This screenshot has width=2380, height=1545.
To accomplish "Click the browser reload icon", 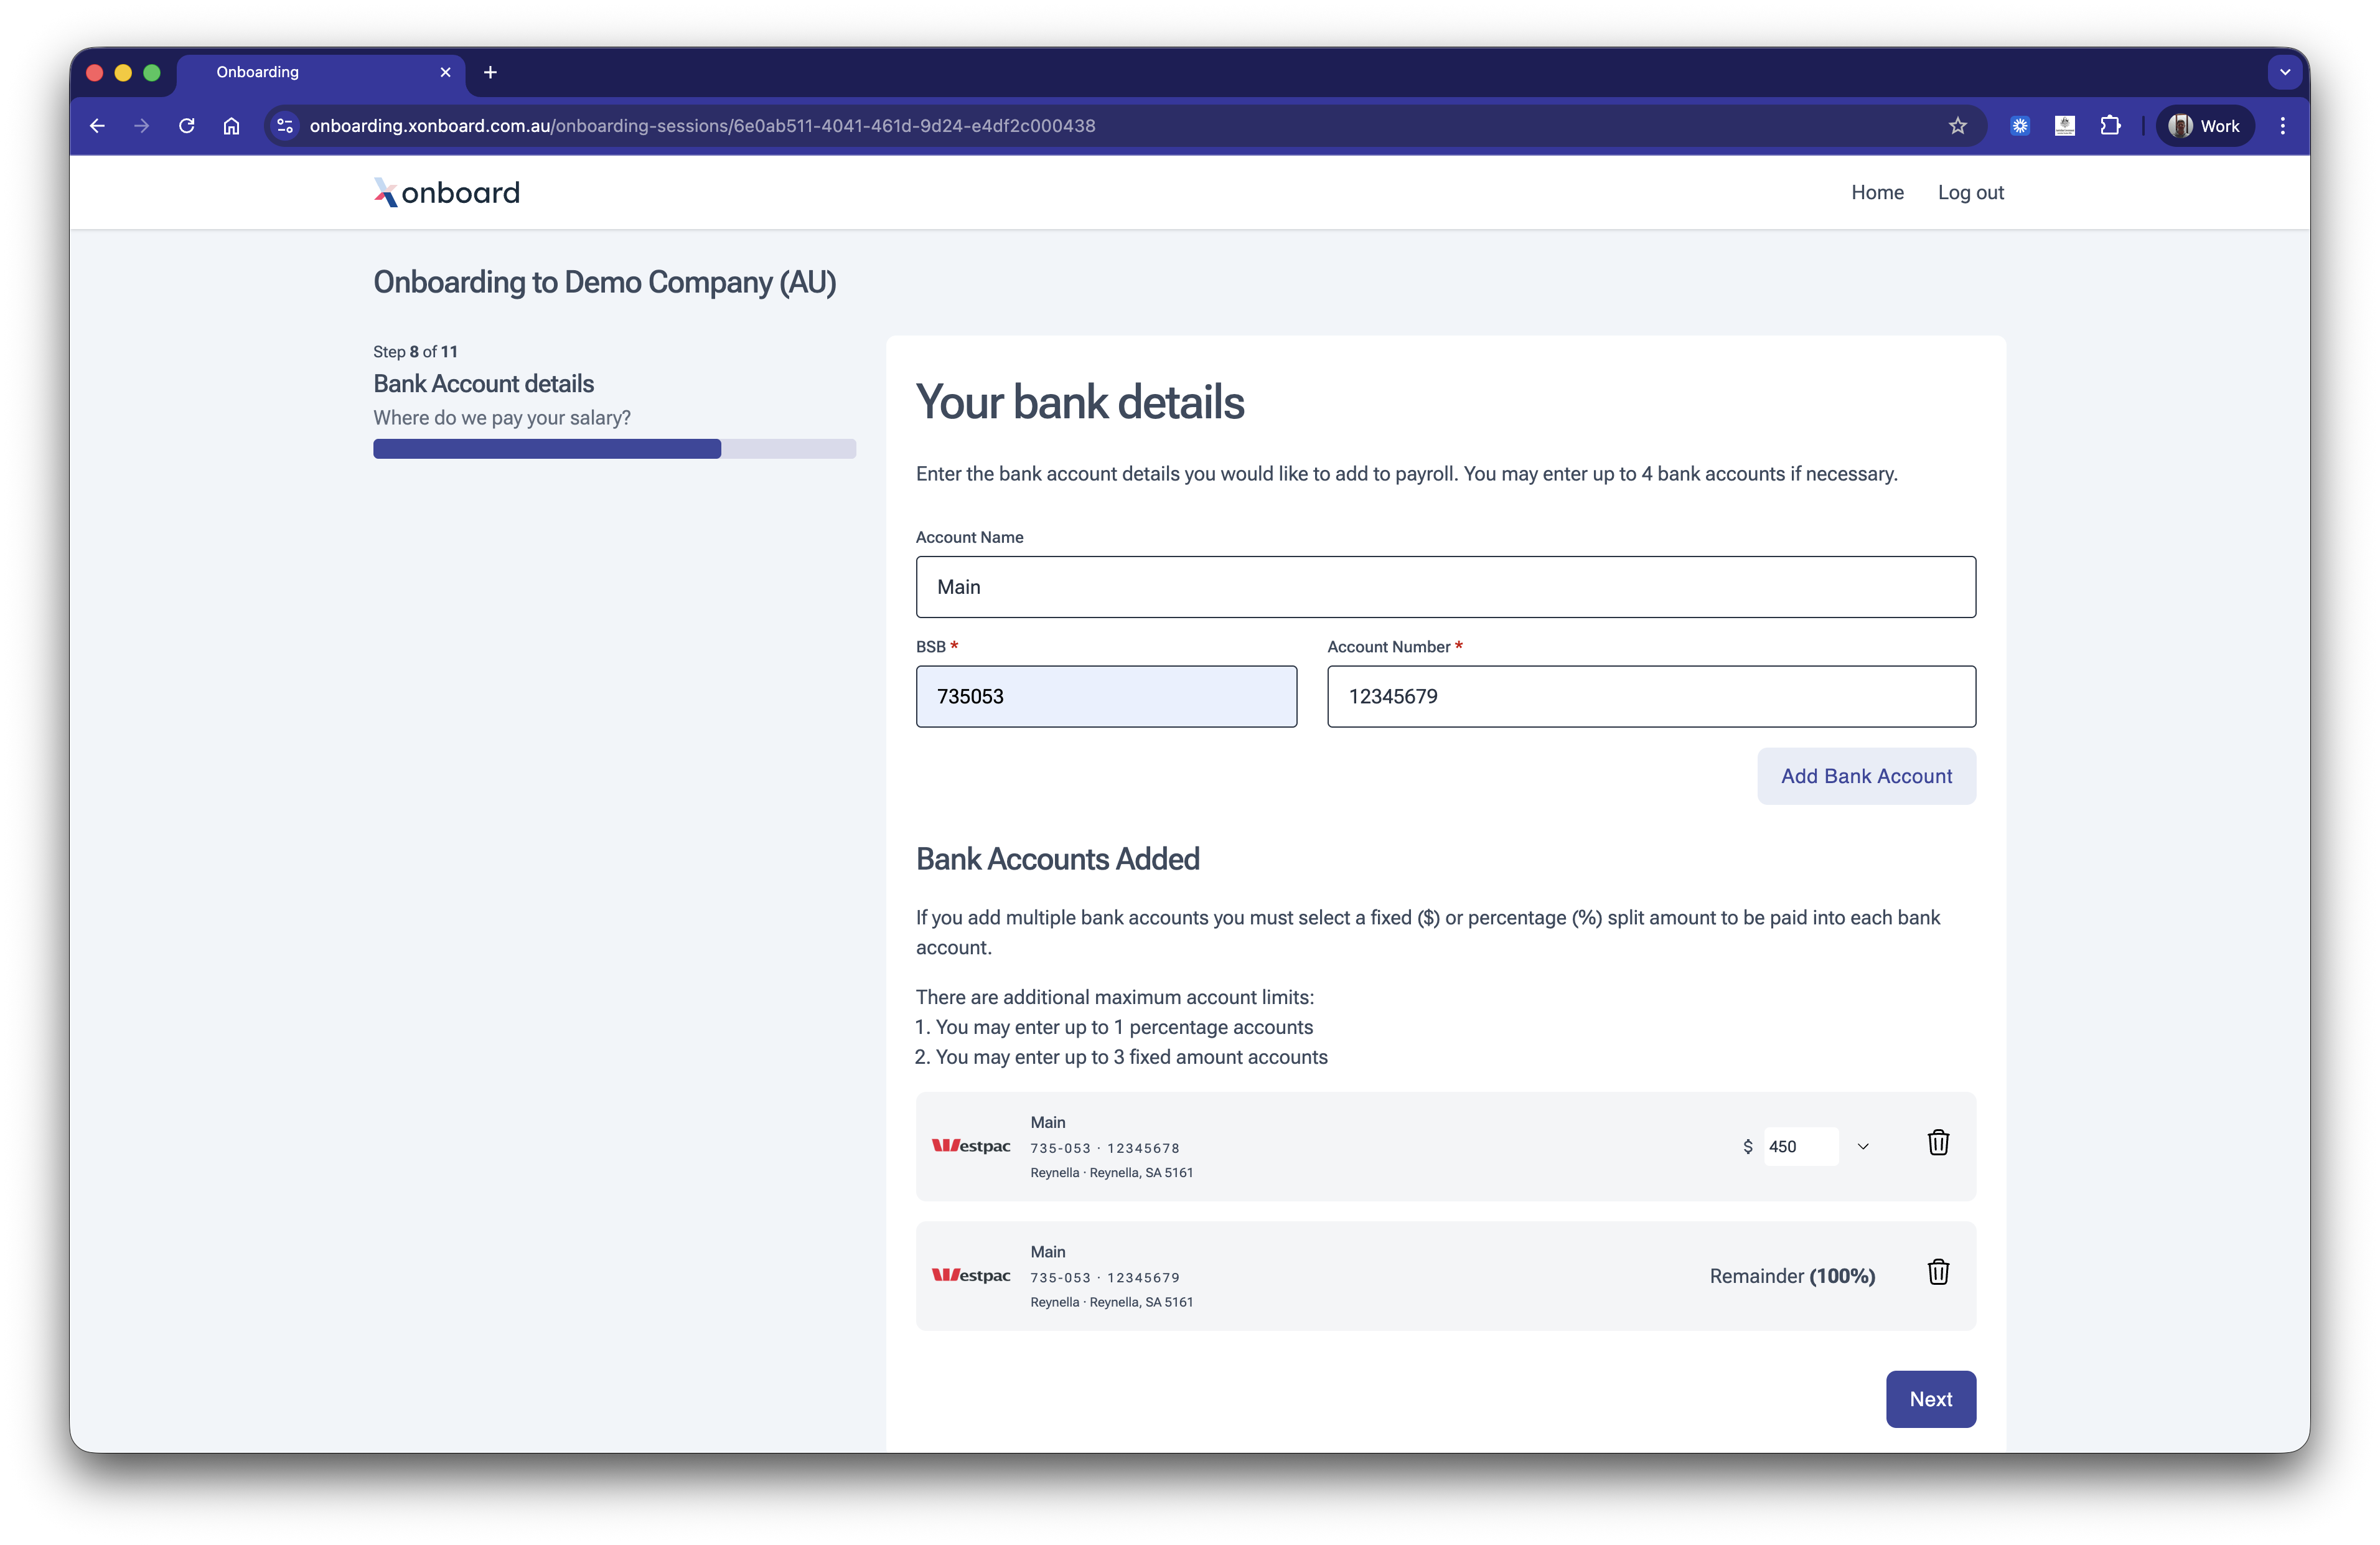I will (186, 126).
